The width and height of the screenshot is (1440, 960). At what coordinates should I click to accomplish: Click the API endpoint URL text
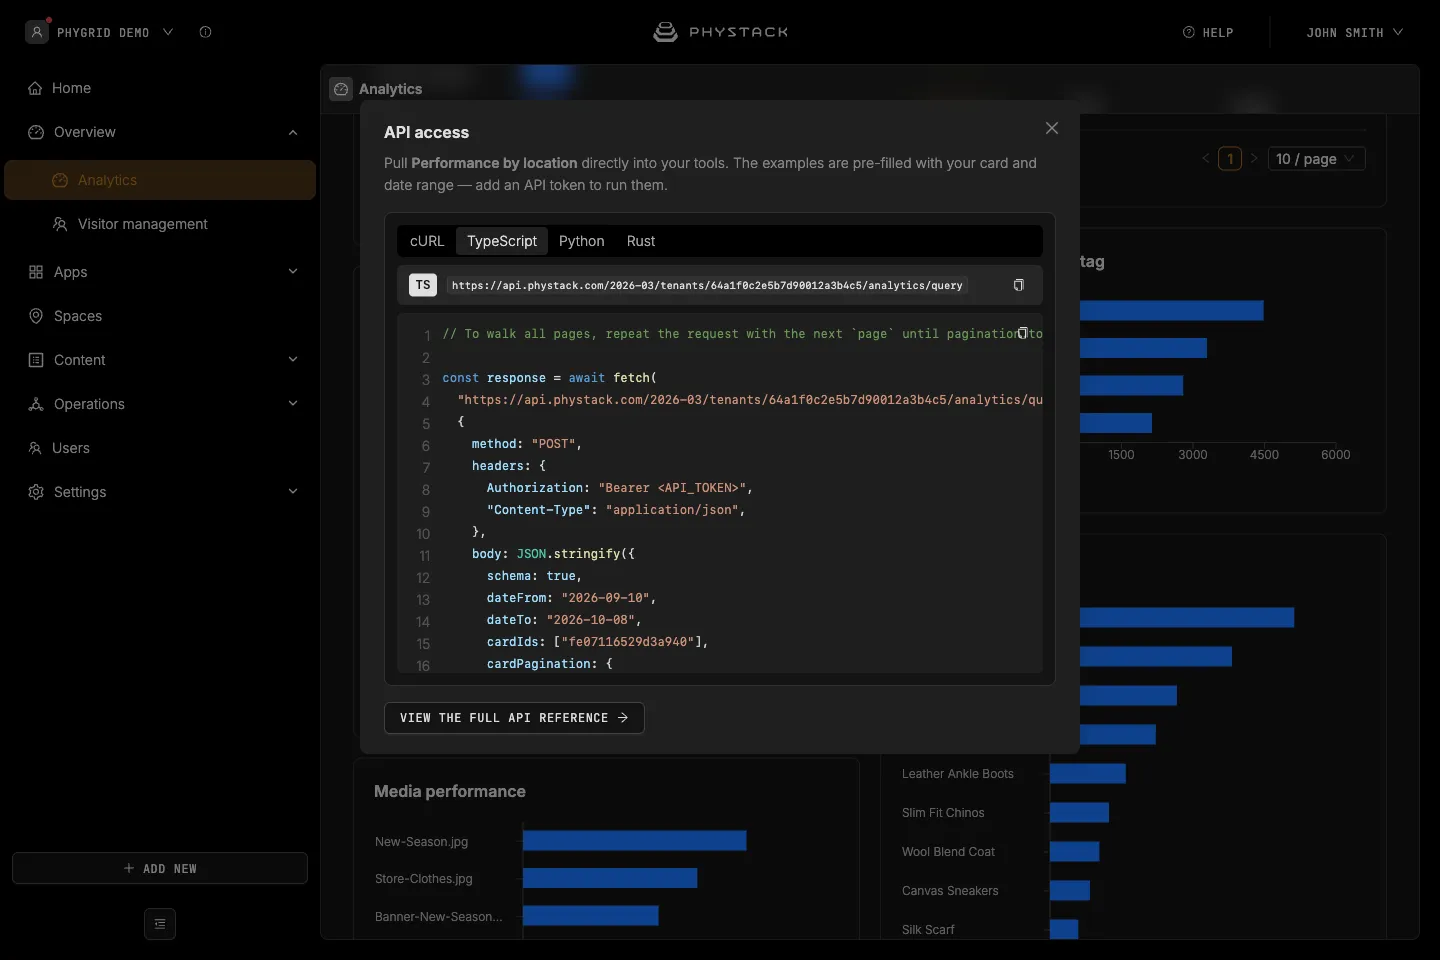pyautogui.click(x=707, y=286)
